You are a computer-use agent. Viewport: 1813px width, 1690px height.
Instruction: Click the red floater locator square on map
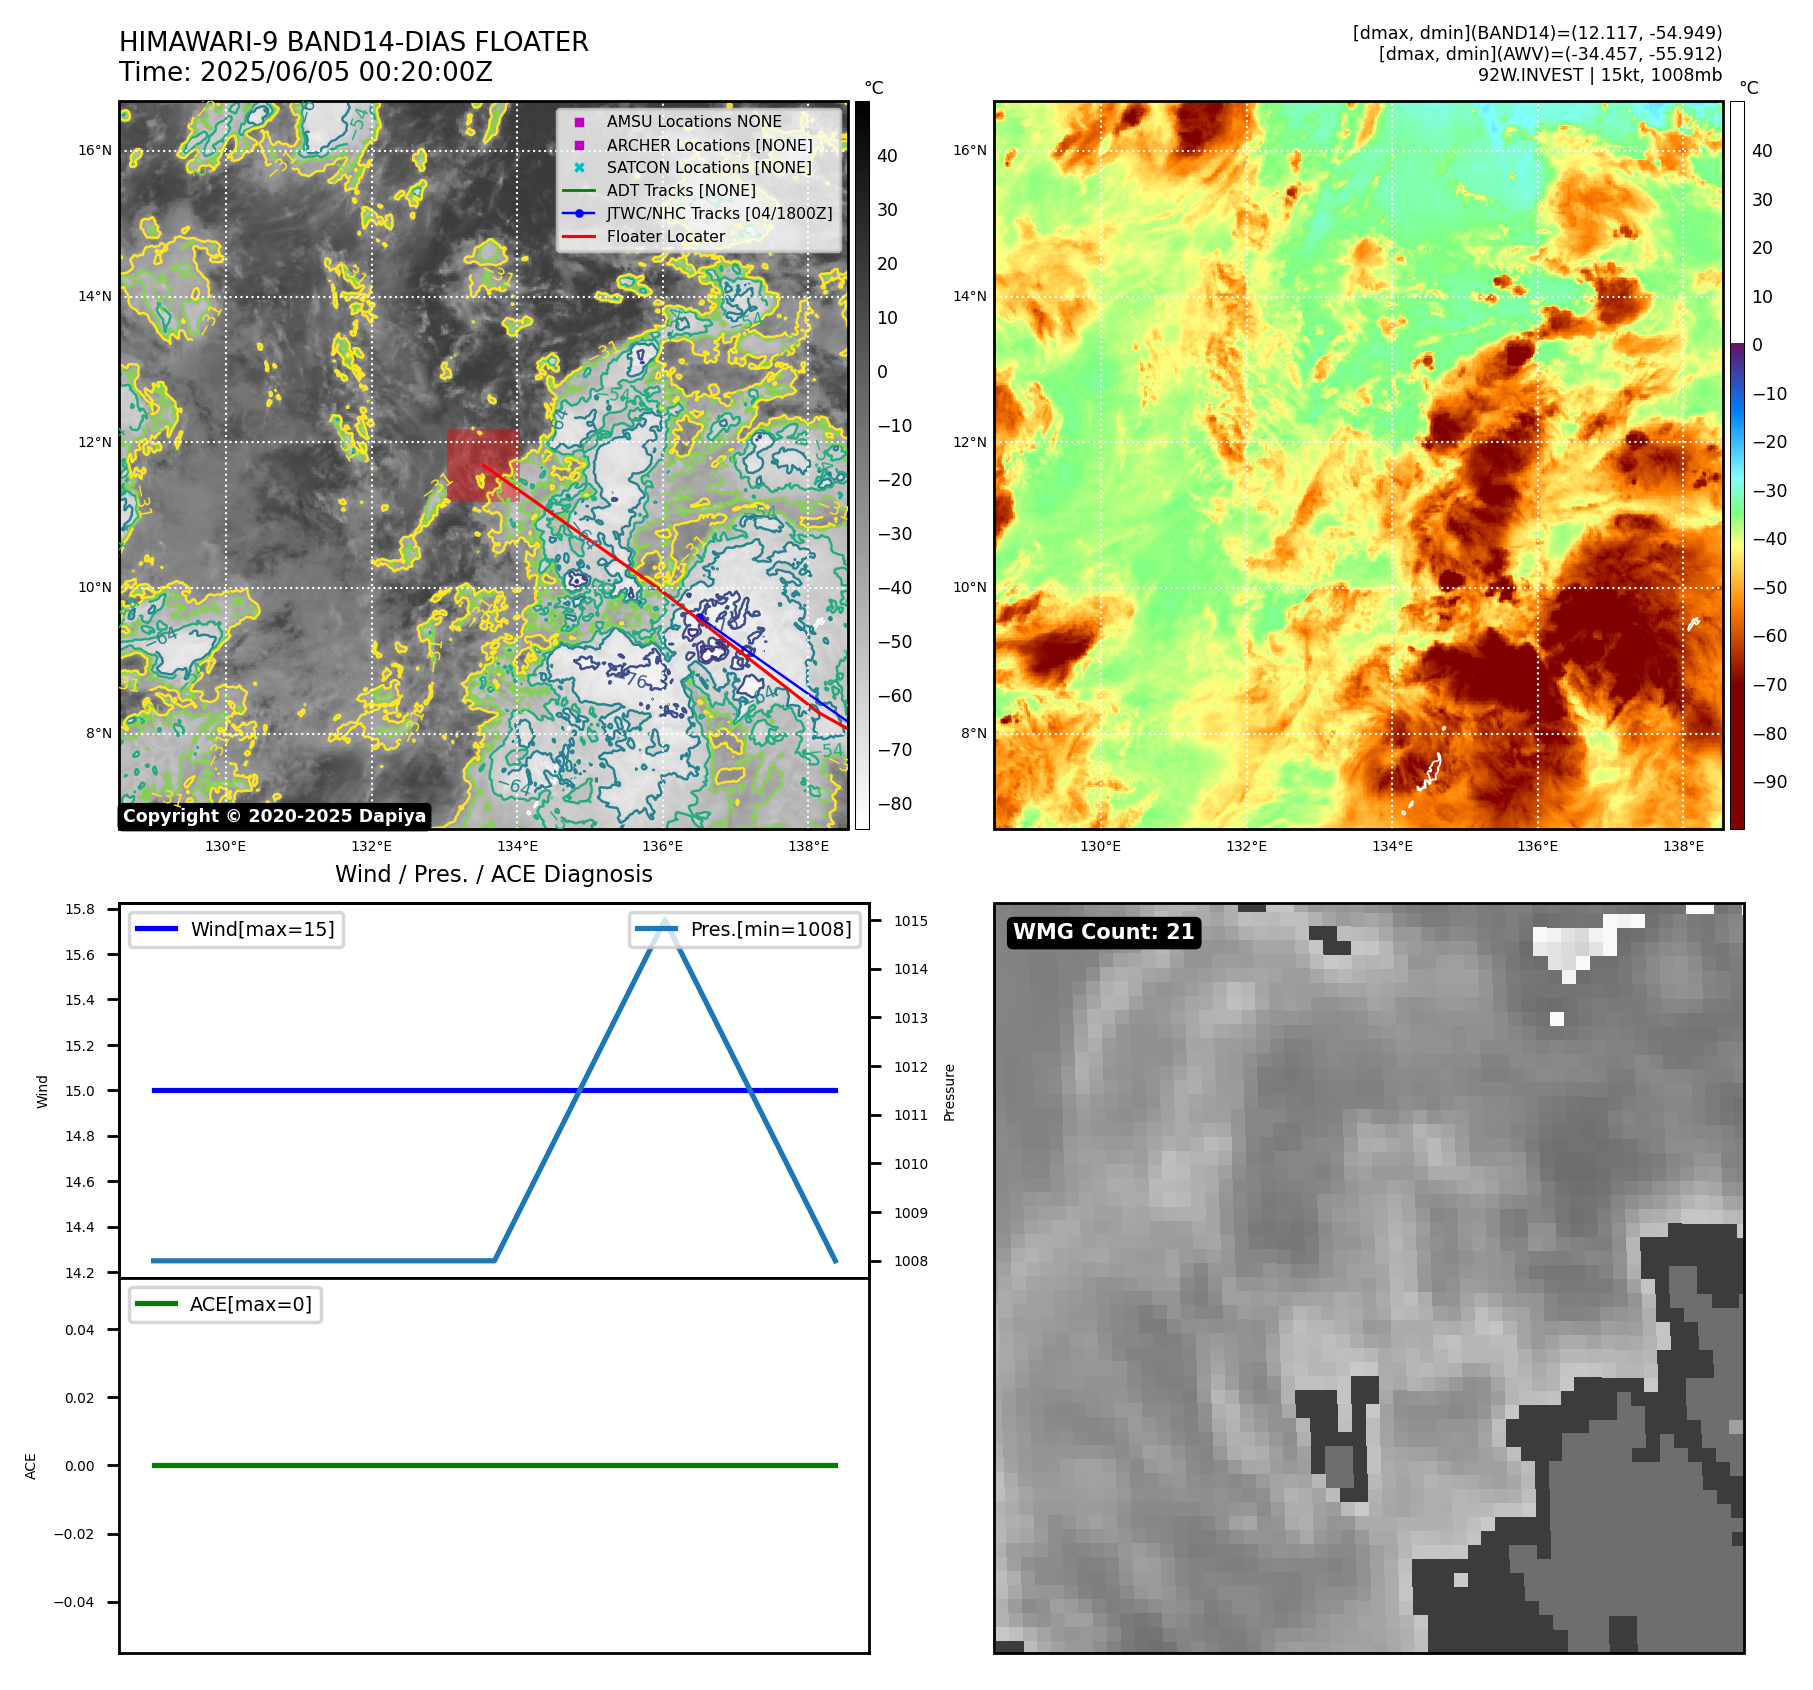pos(483,465)
